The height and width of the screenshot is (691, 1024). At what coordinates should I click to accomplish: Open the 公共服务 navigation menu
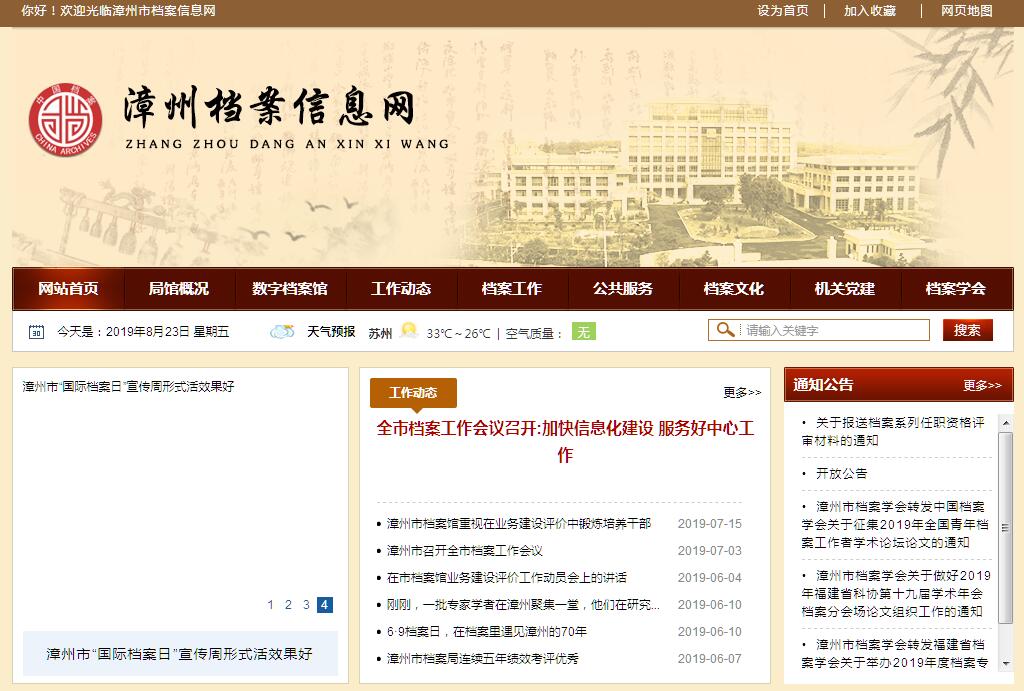(622, 289)
